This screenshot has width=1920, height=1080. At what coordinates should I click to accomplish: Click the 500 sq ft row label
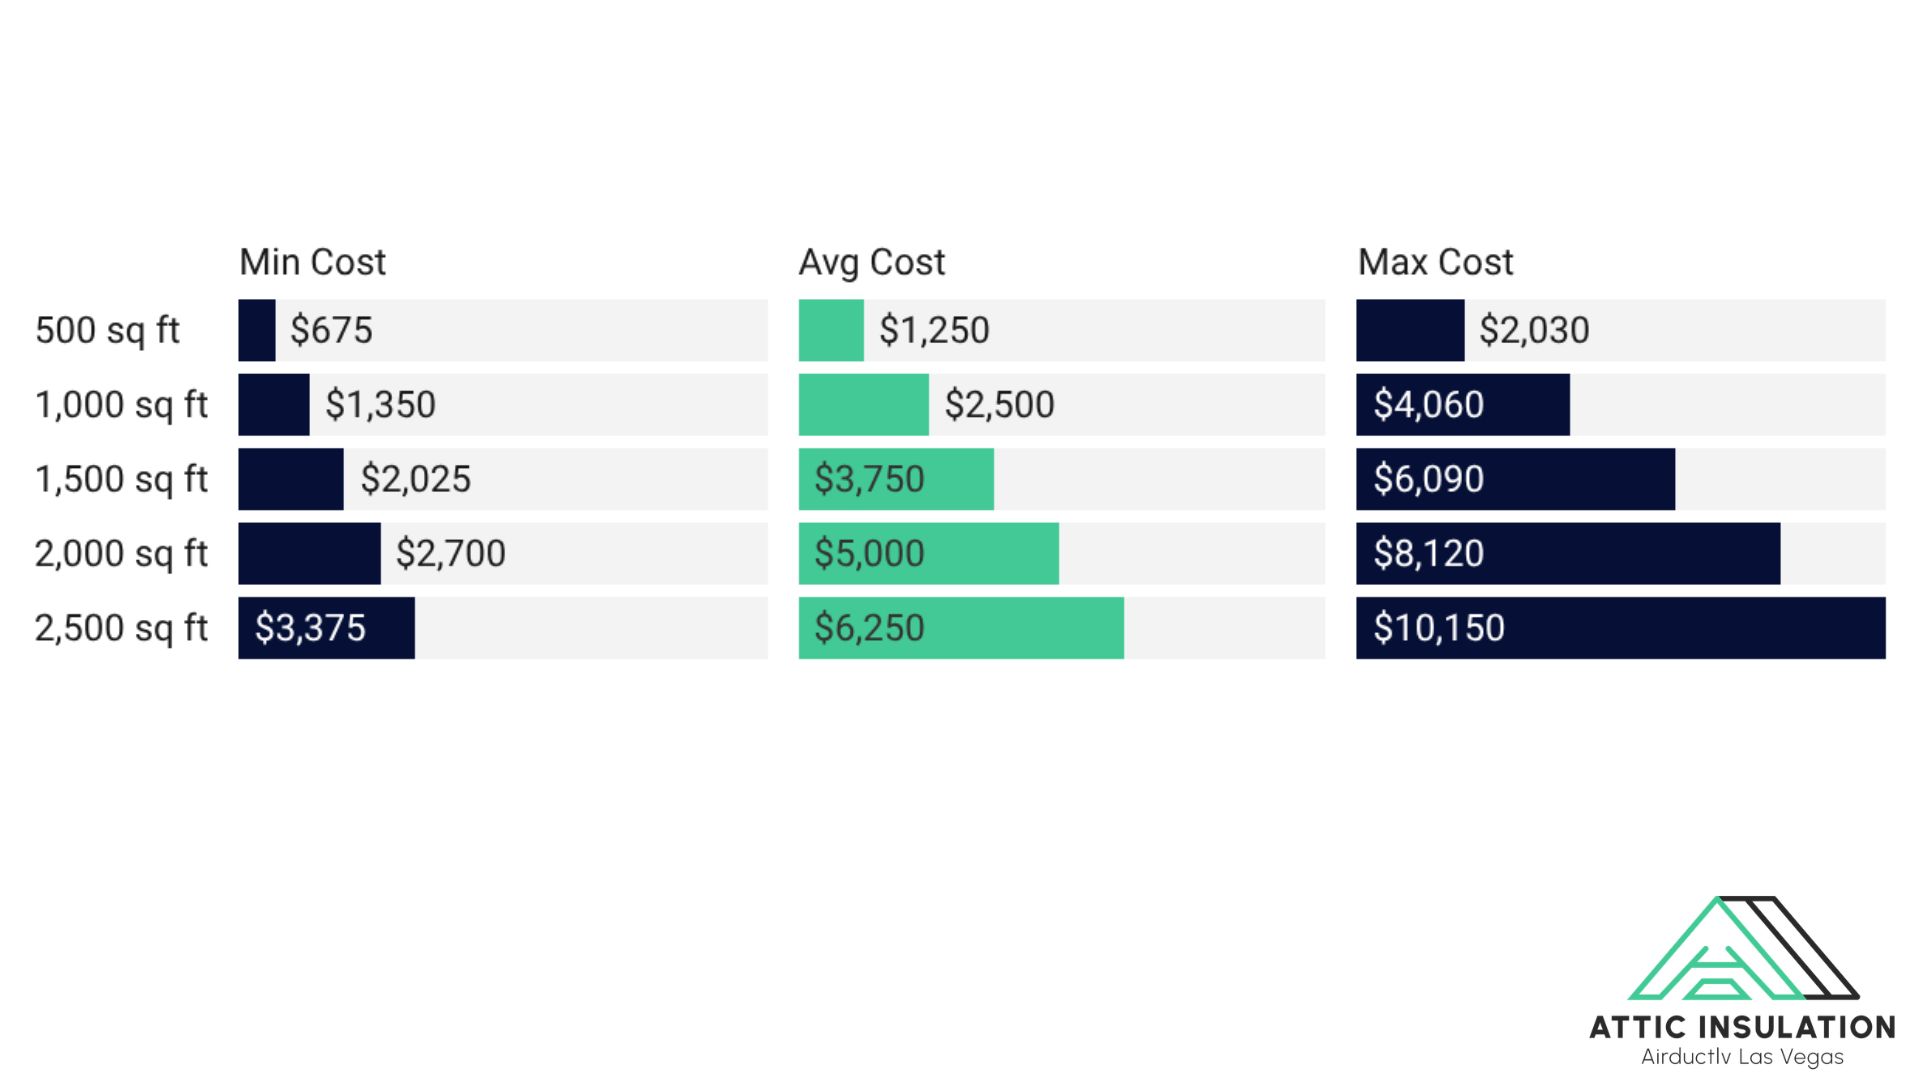tap(107, 330)
